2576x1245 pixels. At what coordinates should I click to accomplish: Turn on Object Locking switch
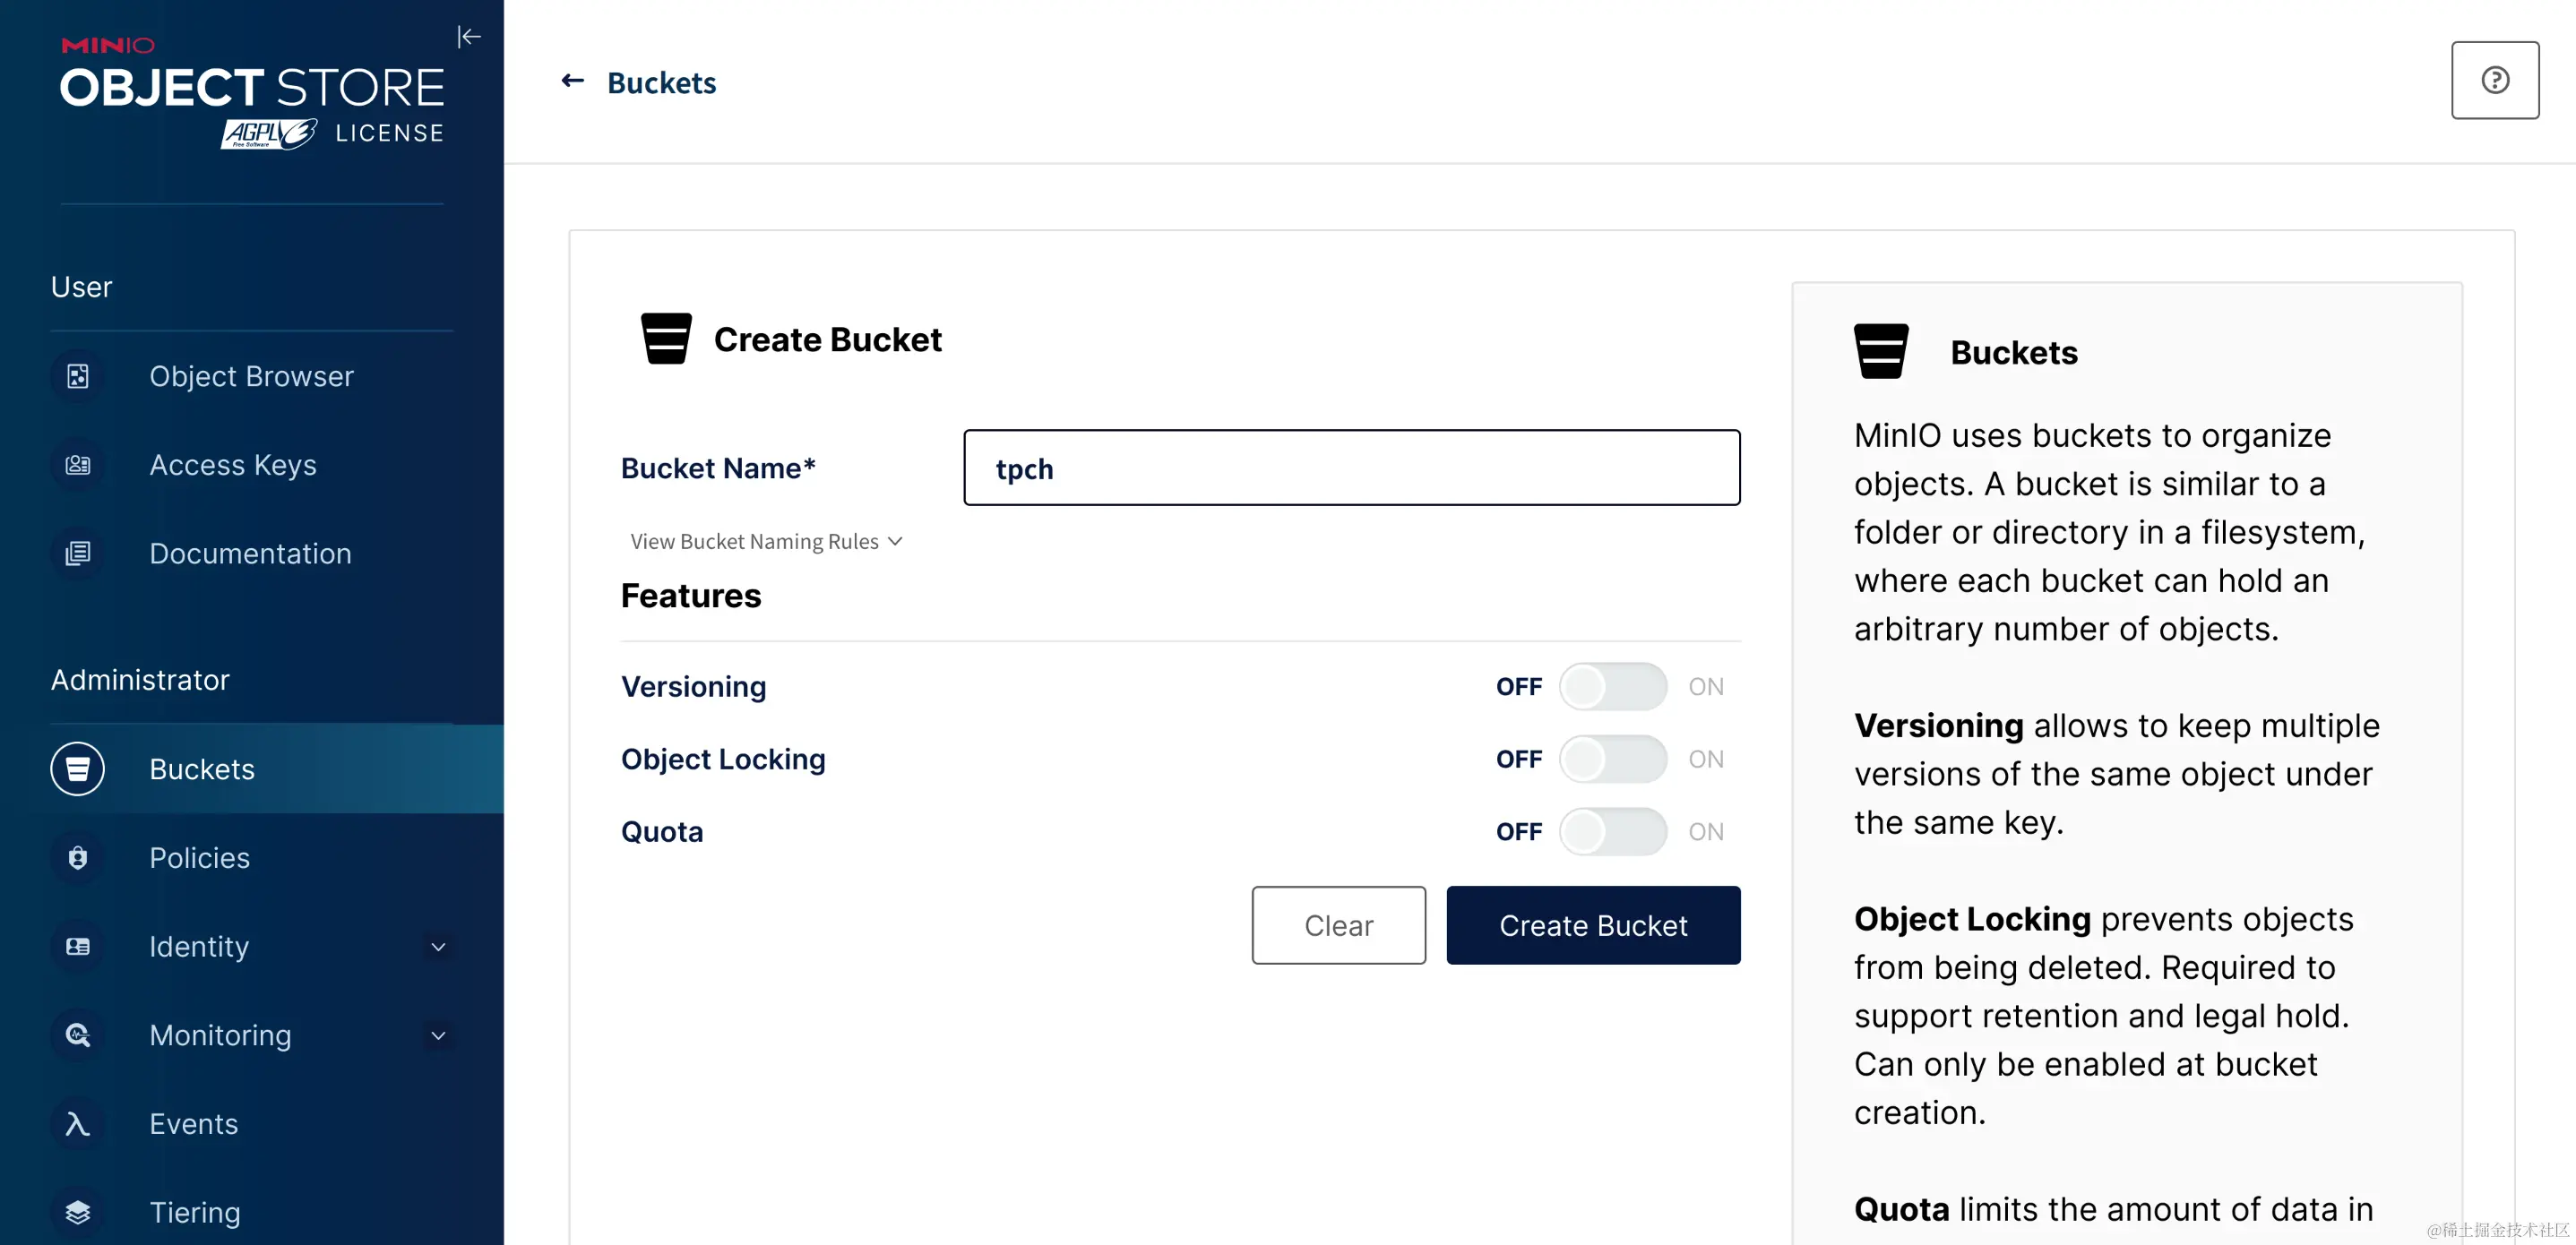[1612, 759]
